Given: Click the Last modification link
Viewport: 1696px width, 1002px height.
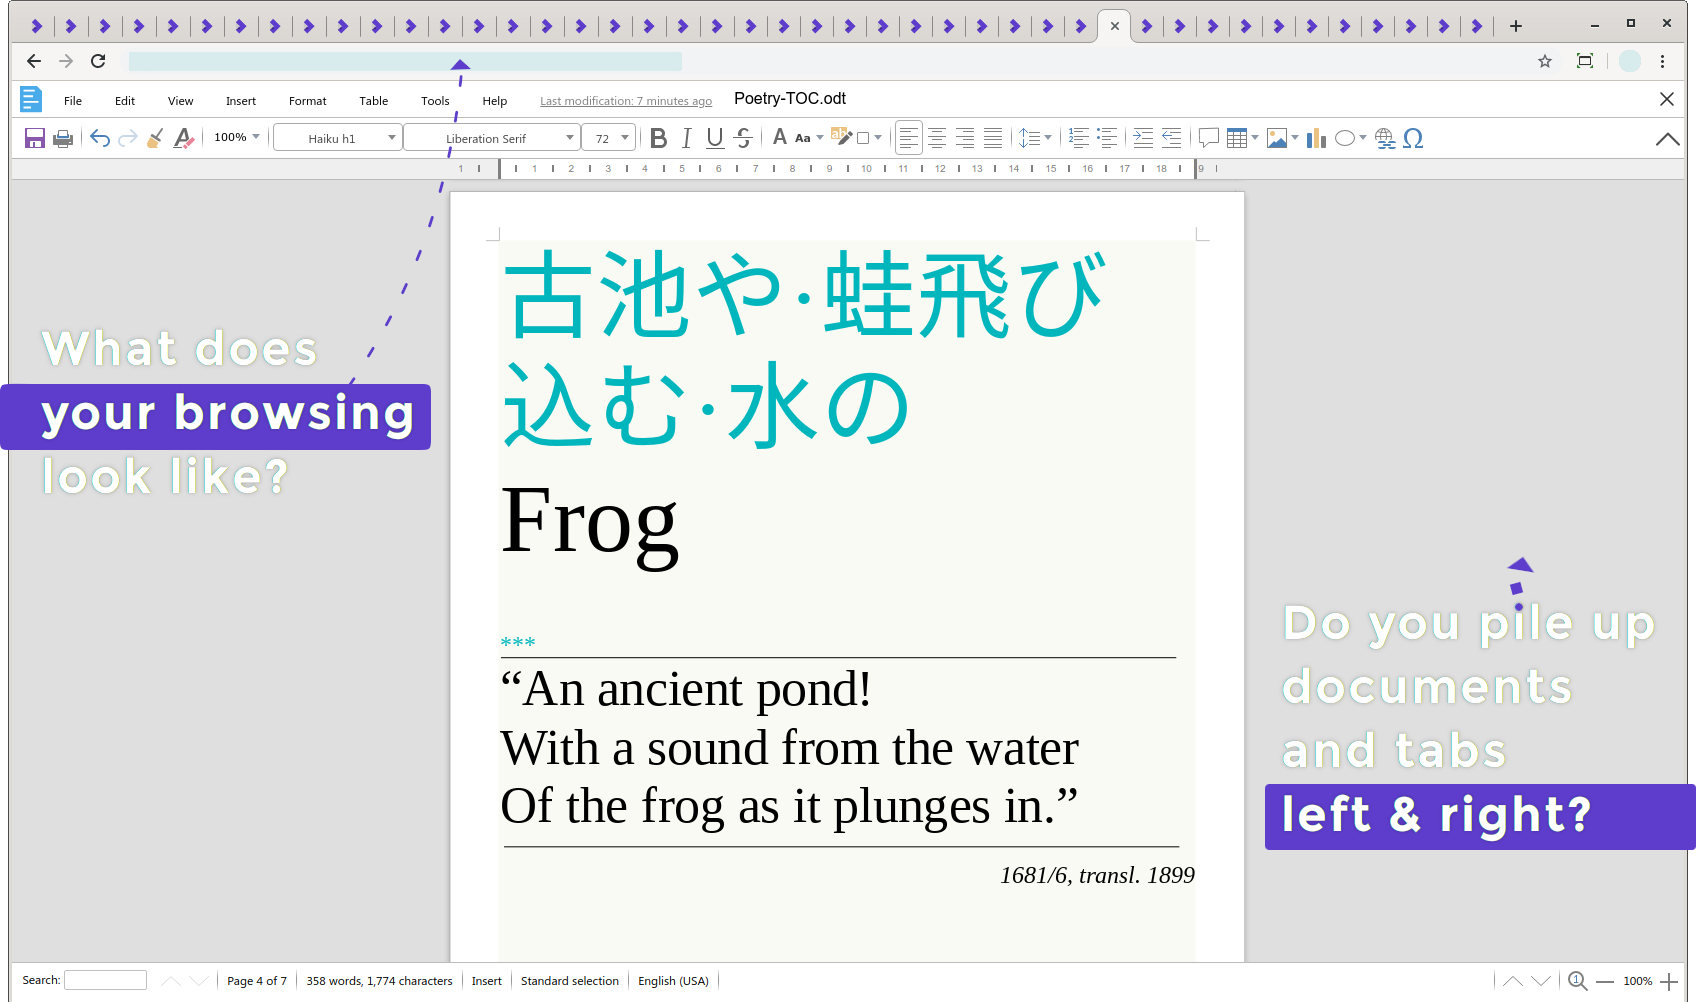Looking at the screenshot, I should tap(626, 101).
